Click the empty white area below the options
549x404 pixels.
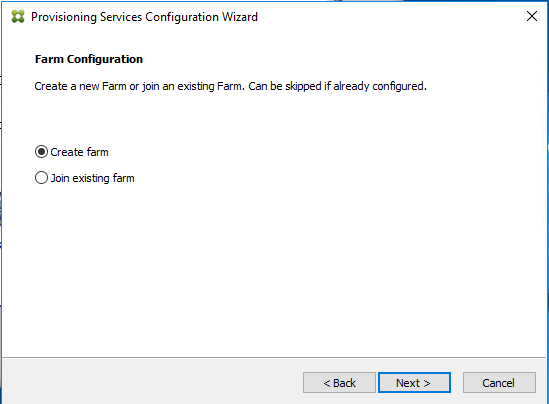click(x=273, y=270)
